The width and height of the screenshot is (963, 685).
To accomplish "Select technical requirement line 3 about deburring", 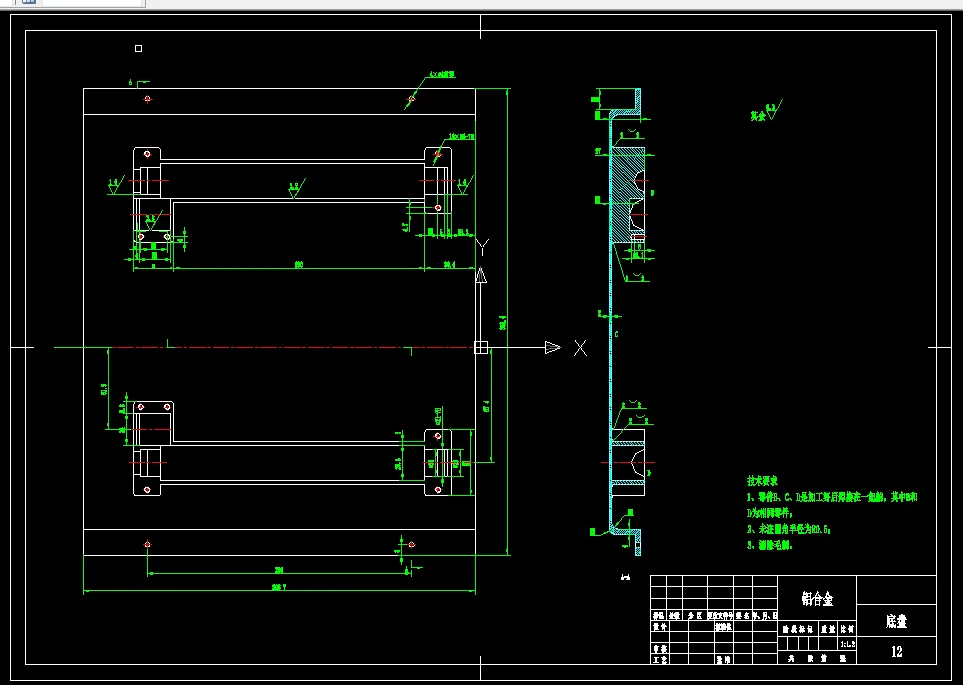I will [770, 545].
